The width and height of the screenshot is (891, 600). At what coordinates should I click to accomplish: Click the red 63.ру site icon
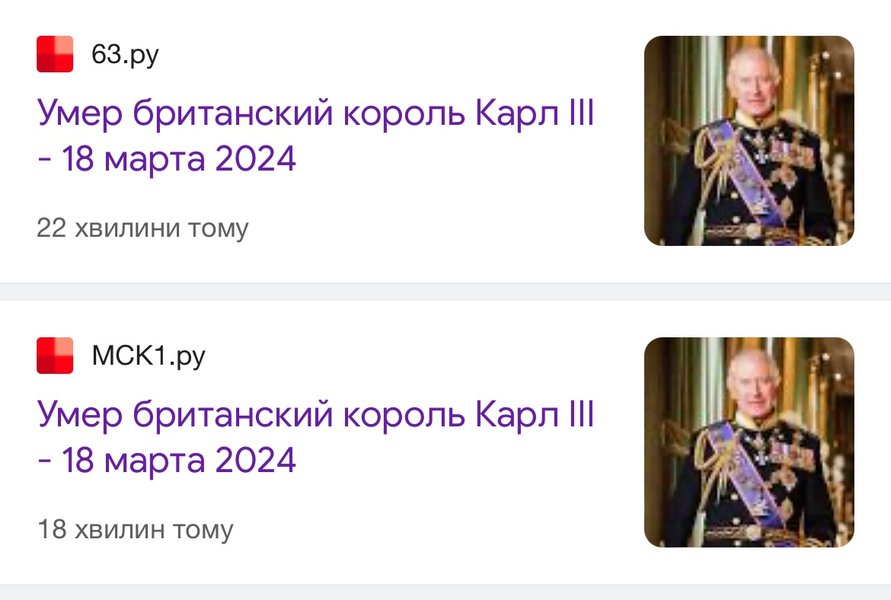55,54
